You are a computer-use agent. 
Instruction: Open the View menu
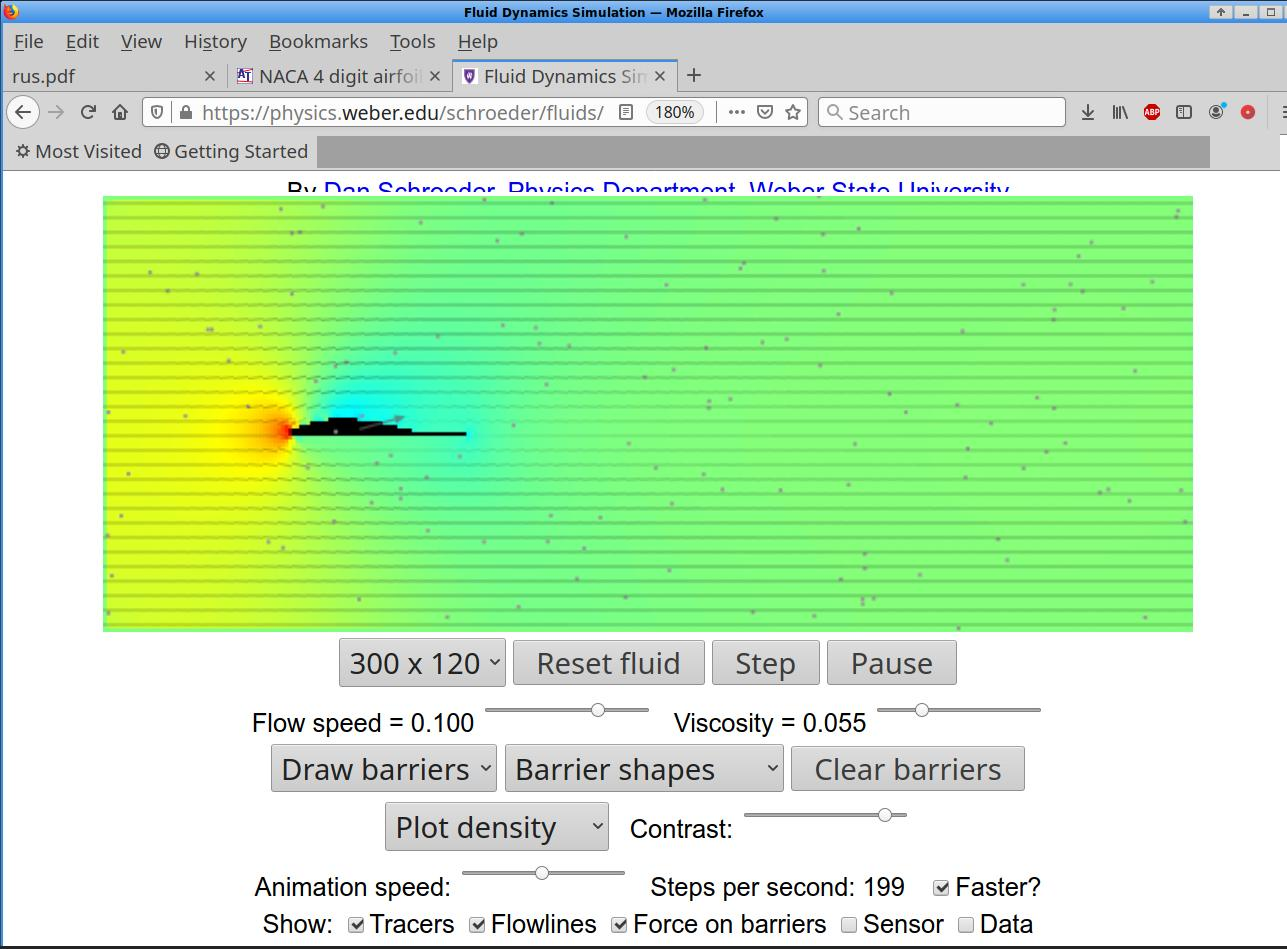coord(141,41)
